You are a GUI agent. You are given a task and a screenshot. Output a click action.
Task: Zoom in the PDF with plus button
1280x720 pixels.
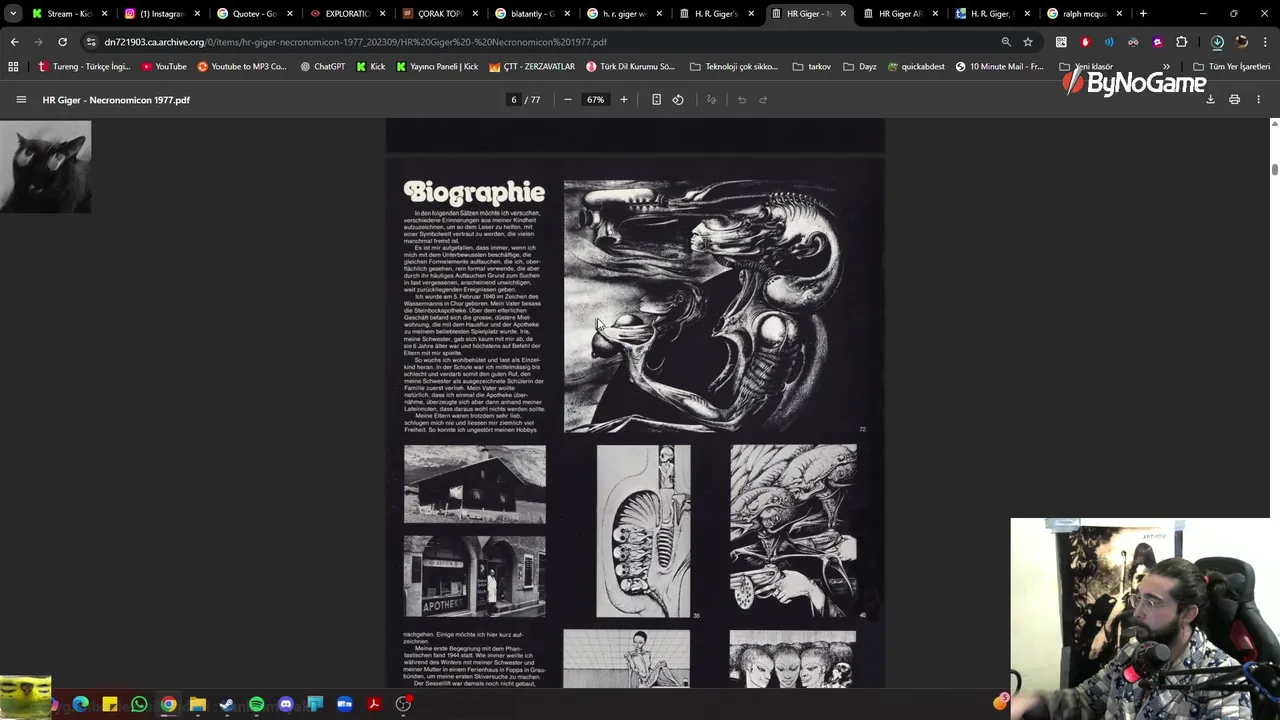pos(624,100)
